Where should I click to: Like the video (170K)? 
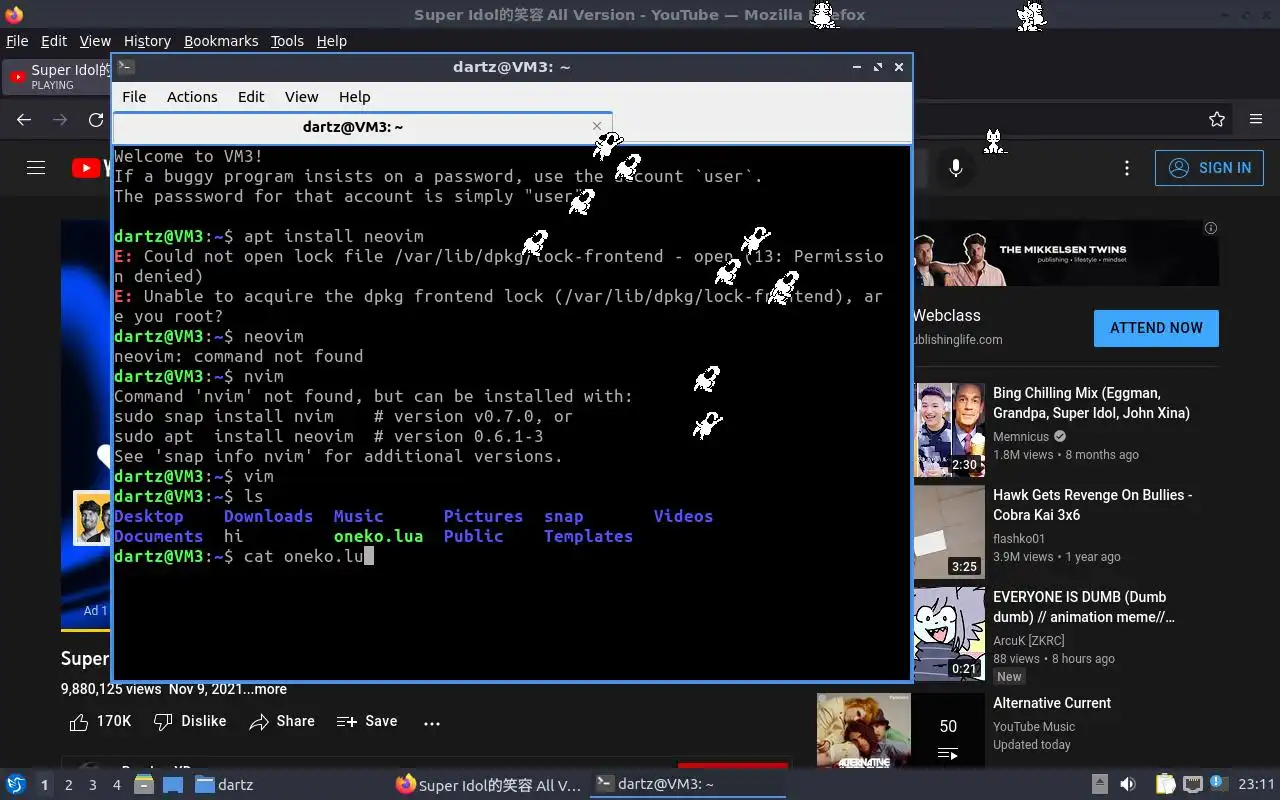100,721
